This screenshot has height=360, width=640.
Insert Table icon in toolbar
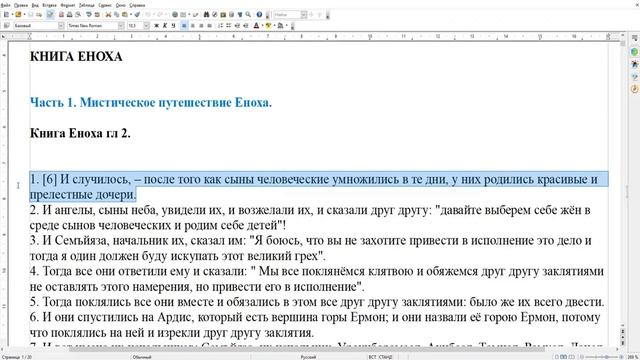(x=183, y=15)
